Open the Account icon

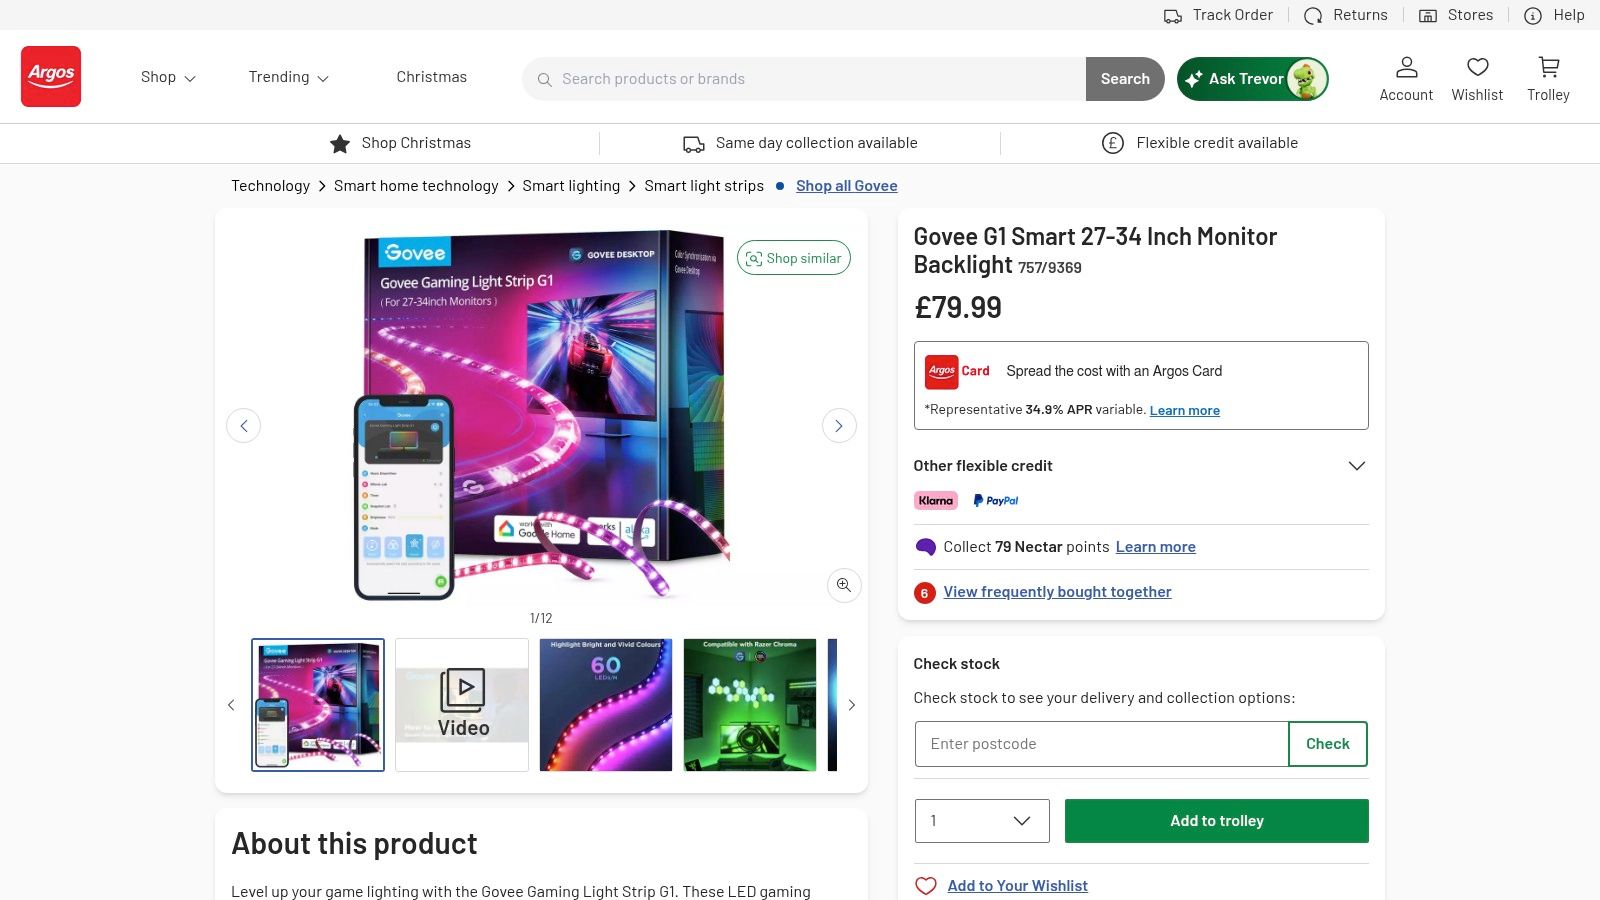(1406, 78)
